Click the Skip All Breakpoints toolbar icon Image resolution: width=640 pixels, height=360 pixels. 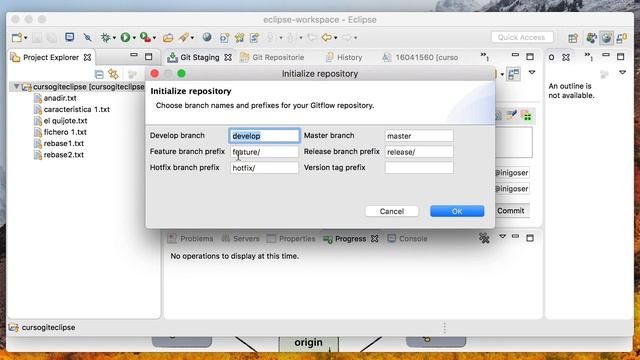click(x=87, y=38)
